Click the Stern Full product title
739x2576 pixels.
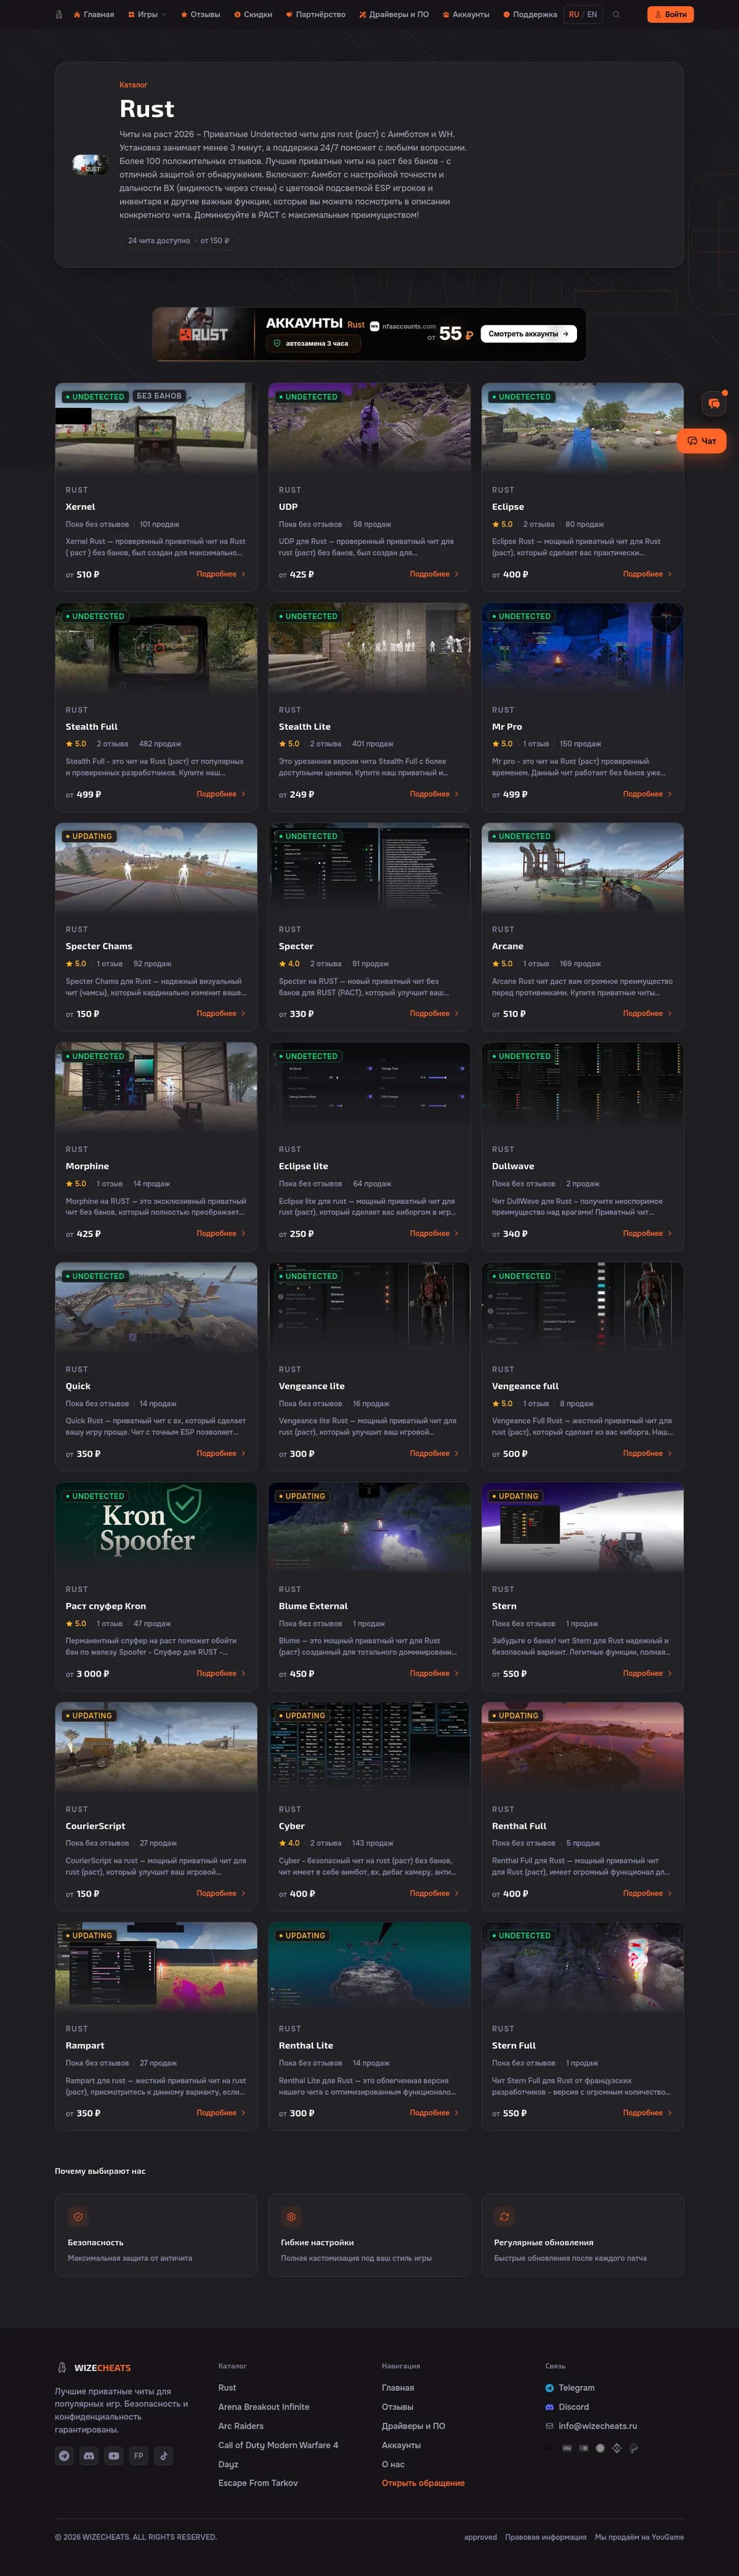514,2045
